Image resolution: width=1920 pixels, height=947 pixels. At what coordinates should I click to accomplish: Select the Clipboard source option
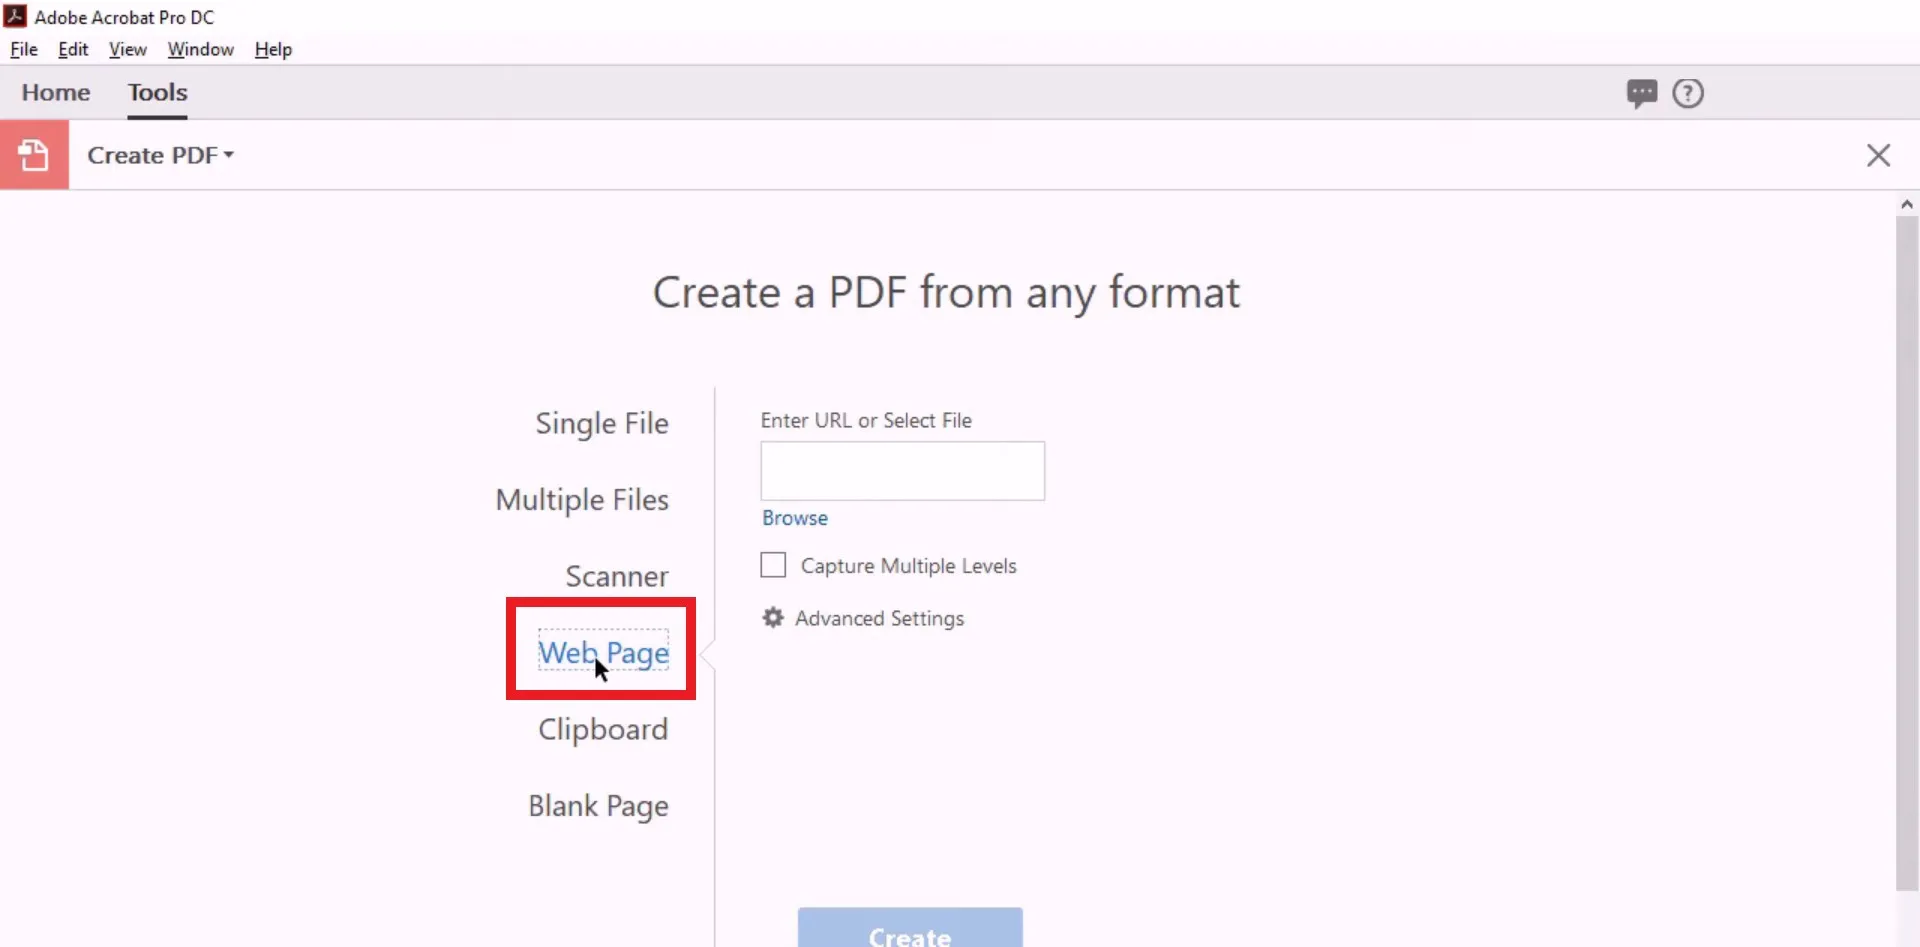[x=603, y=729]
